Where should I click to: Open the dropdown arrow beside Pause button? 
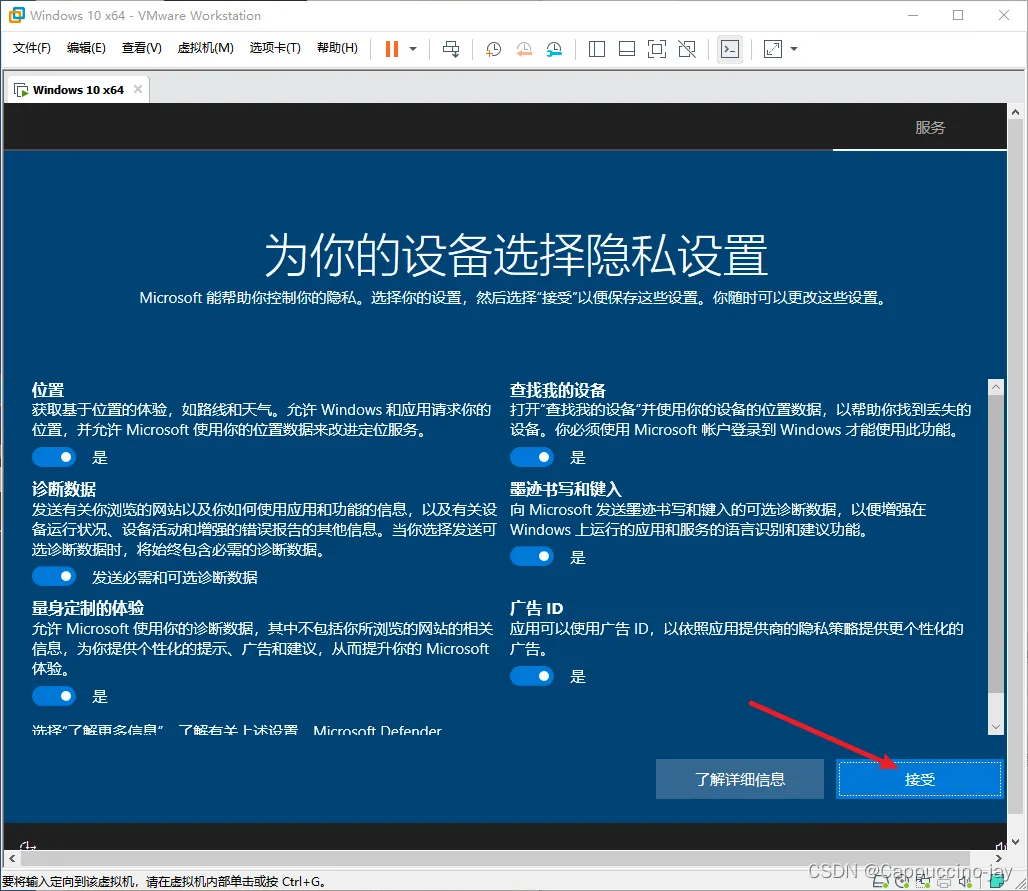pos(413,49)
